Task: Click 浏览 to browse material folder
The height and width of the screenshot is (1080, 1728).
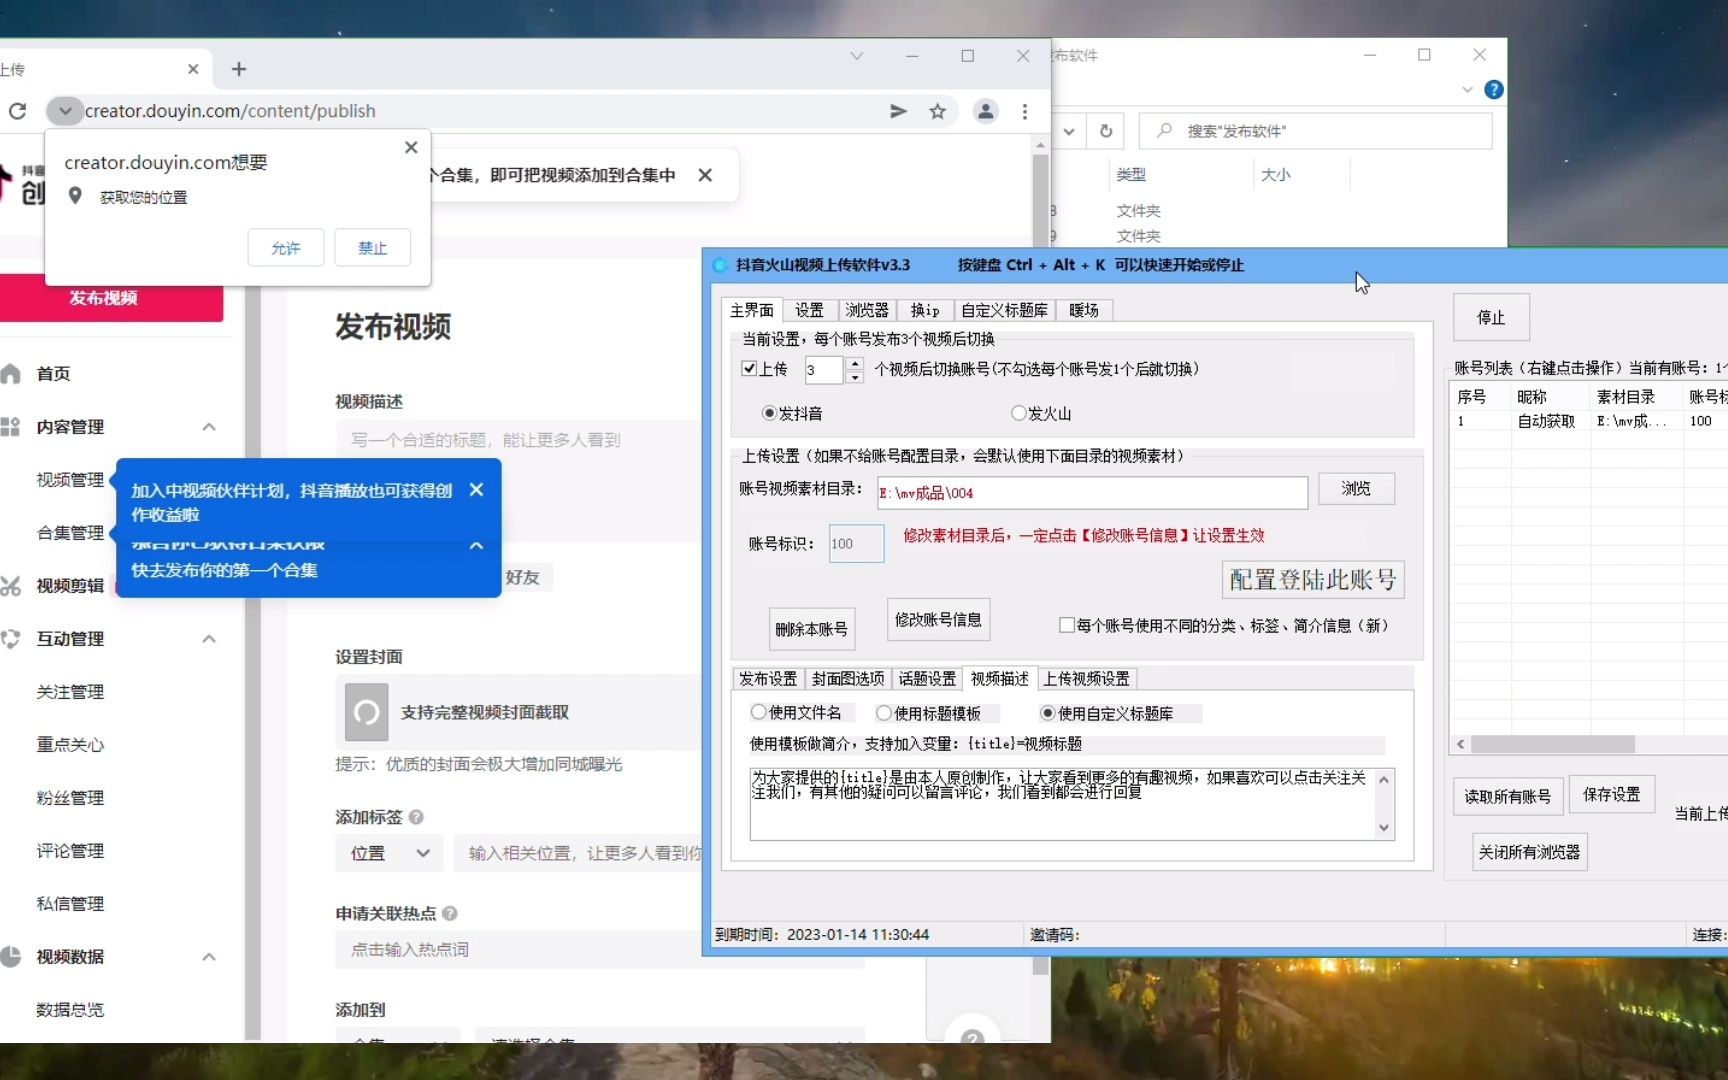Action: 1356,488
